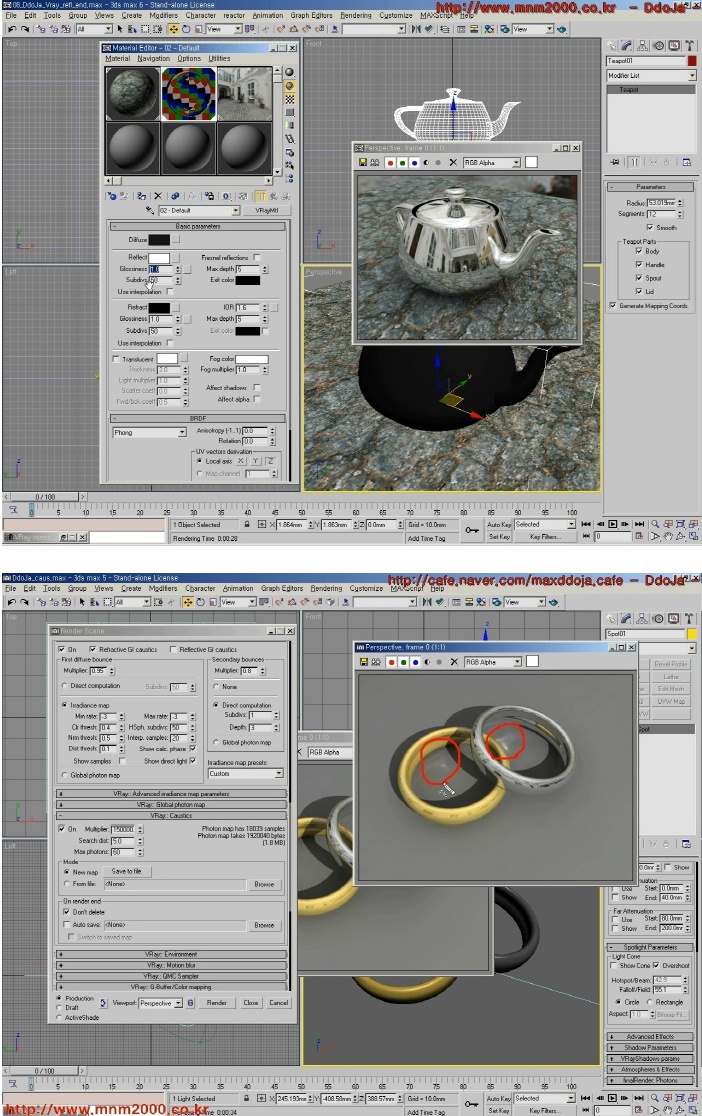
Task: Click eyedropper Pick Material from Object icon
Action: (x=150, y=211)
